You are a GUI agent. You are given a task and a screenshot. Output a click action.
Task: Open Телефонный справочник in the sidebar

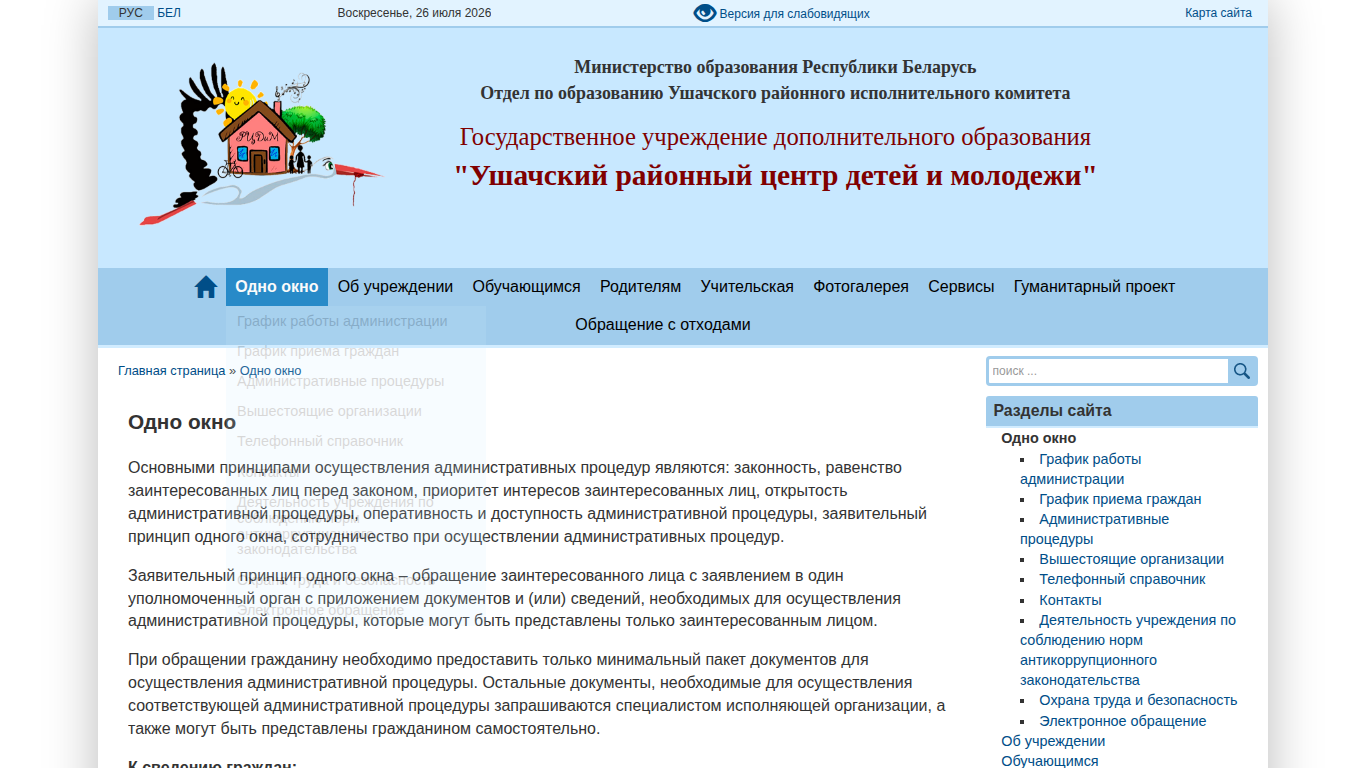[1122, 579]
